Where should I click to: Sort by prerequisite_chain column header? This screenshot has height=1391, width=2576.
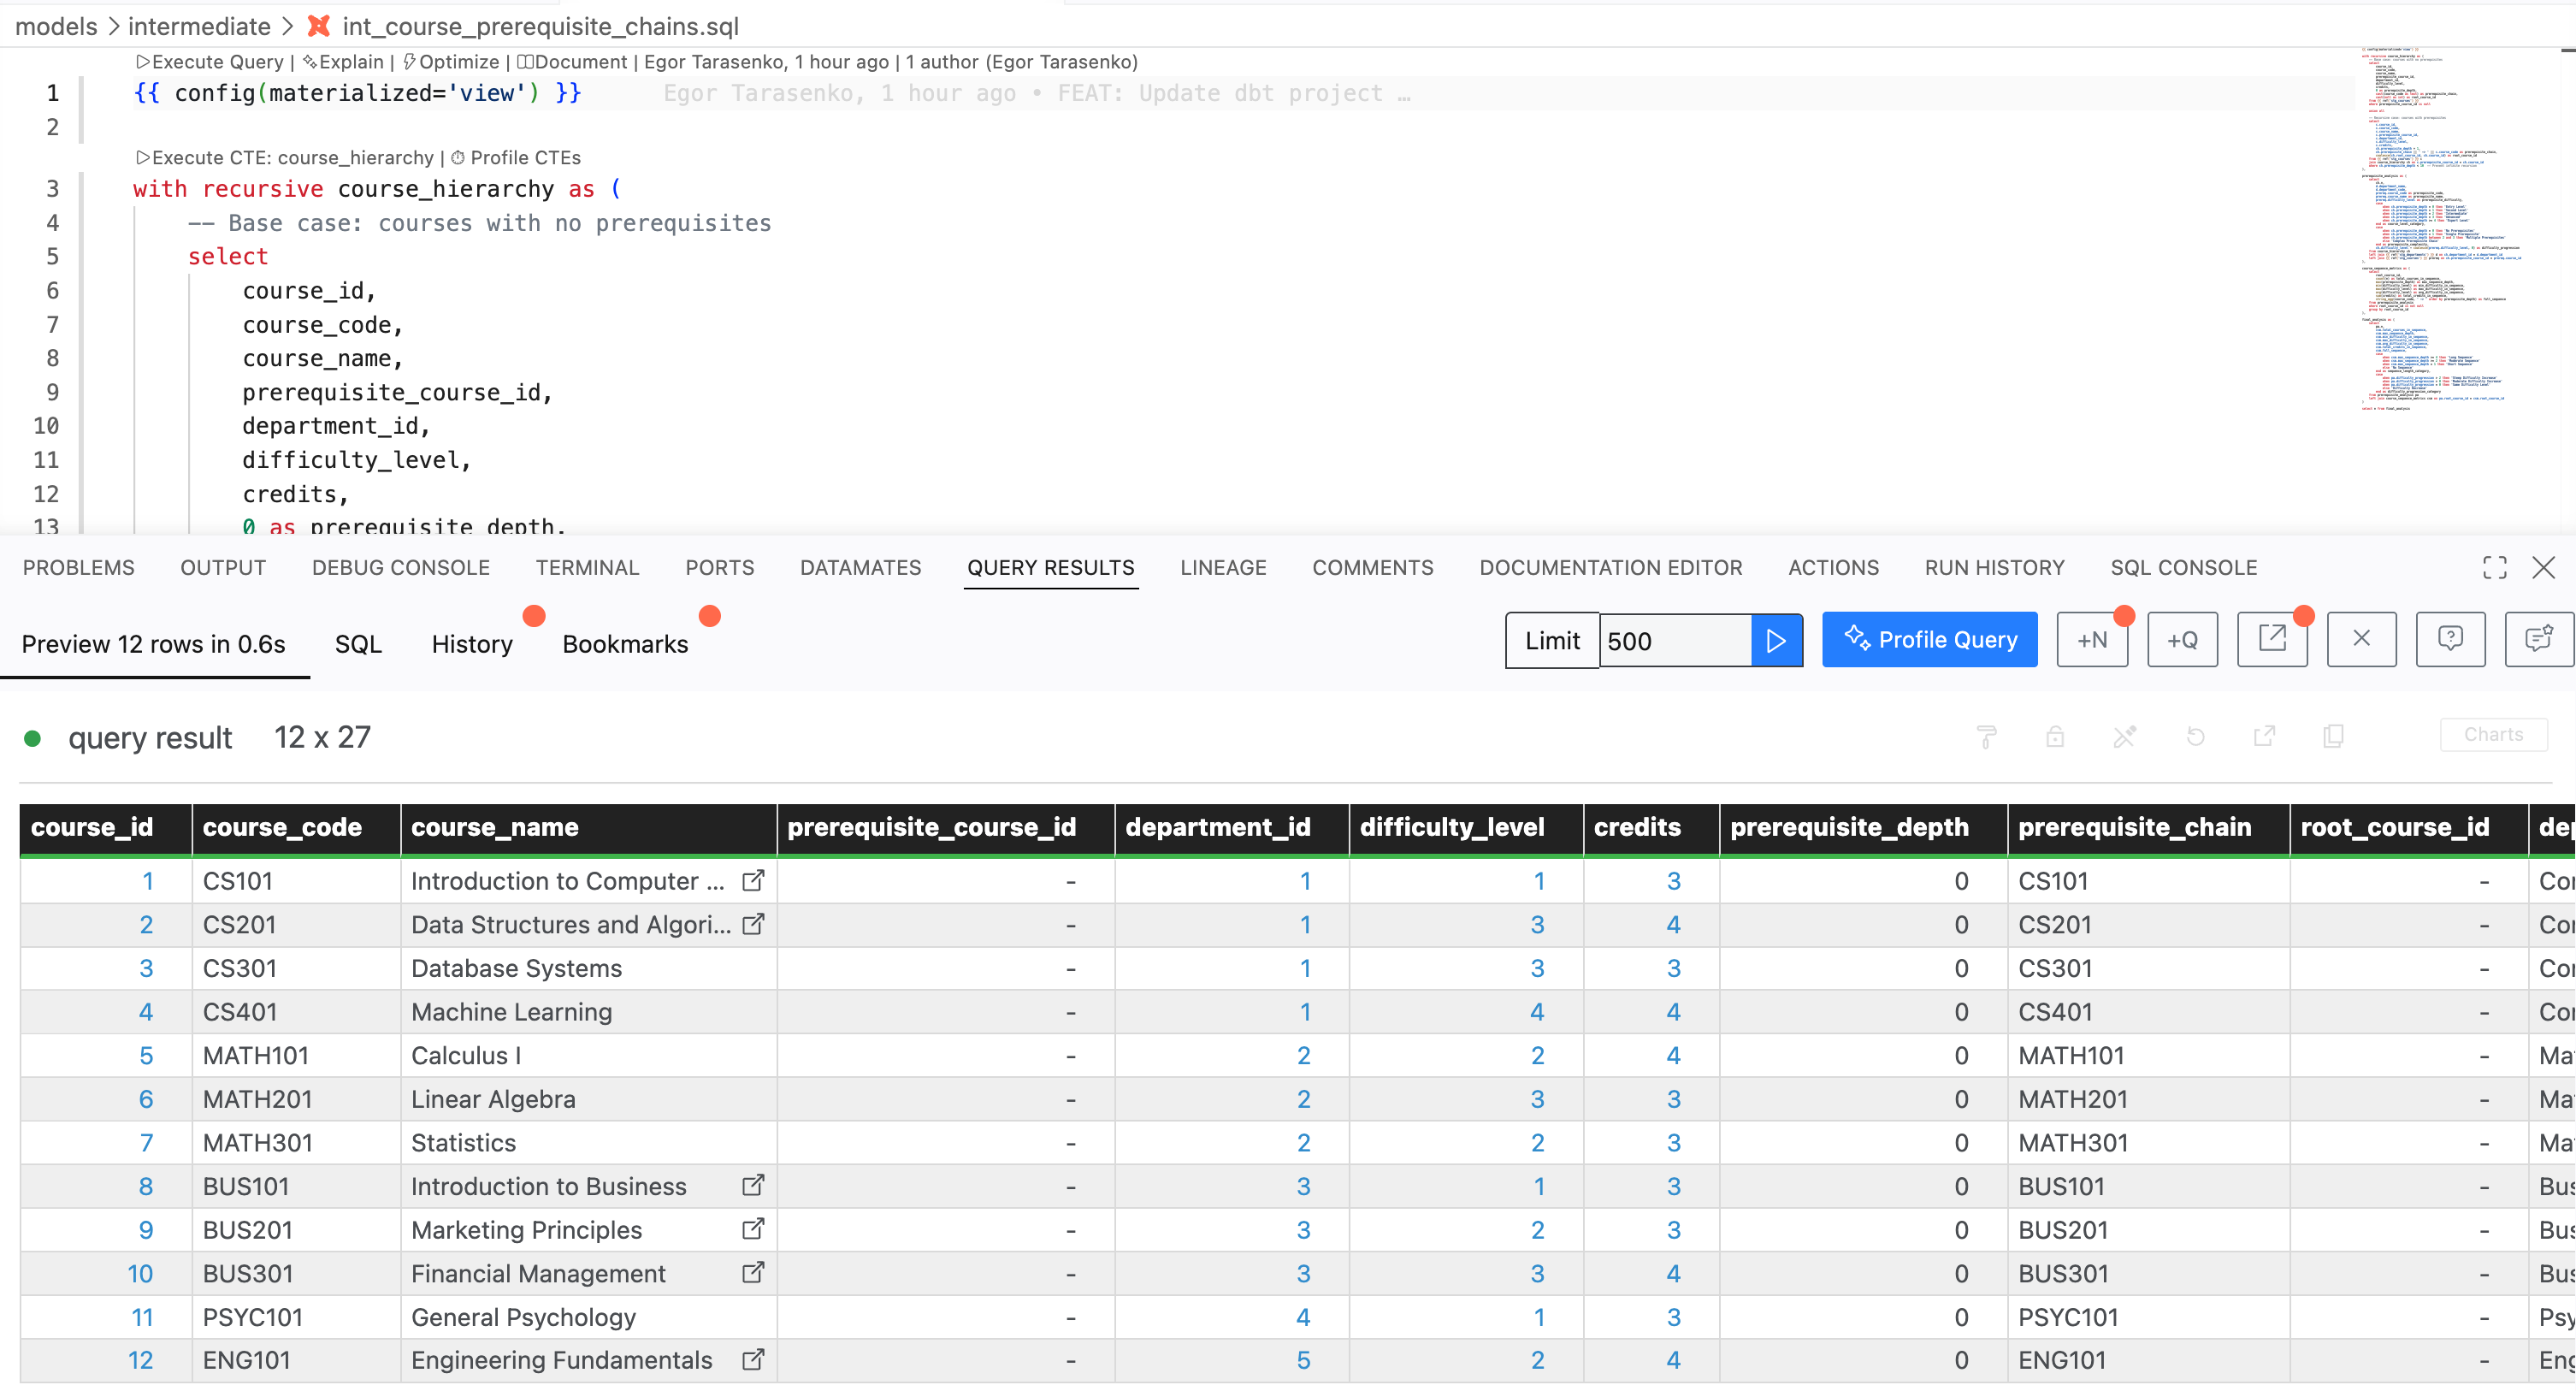click(x=2148, y=827)
